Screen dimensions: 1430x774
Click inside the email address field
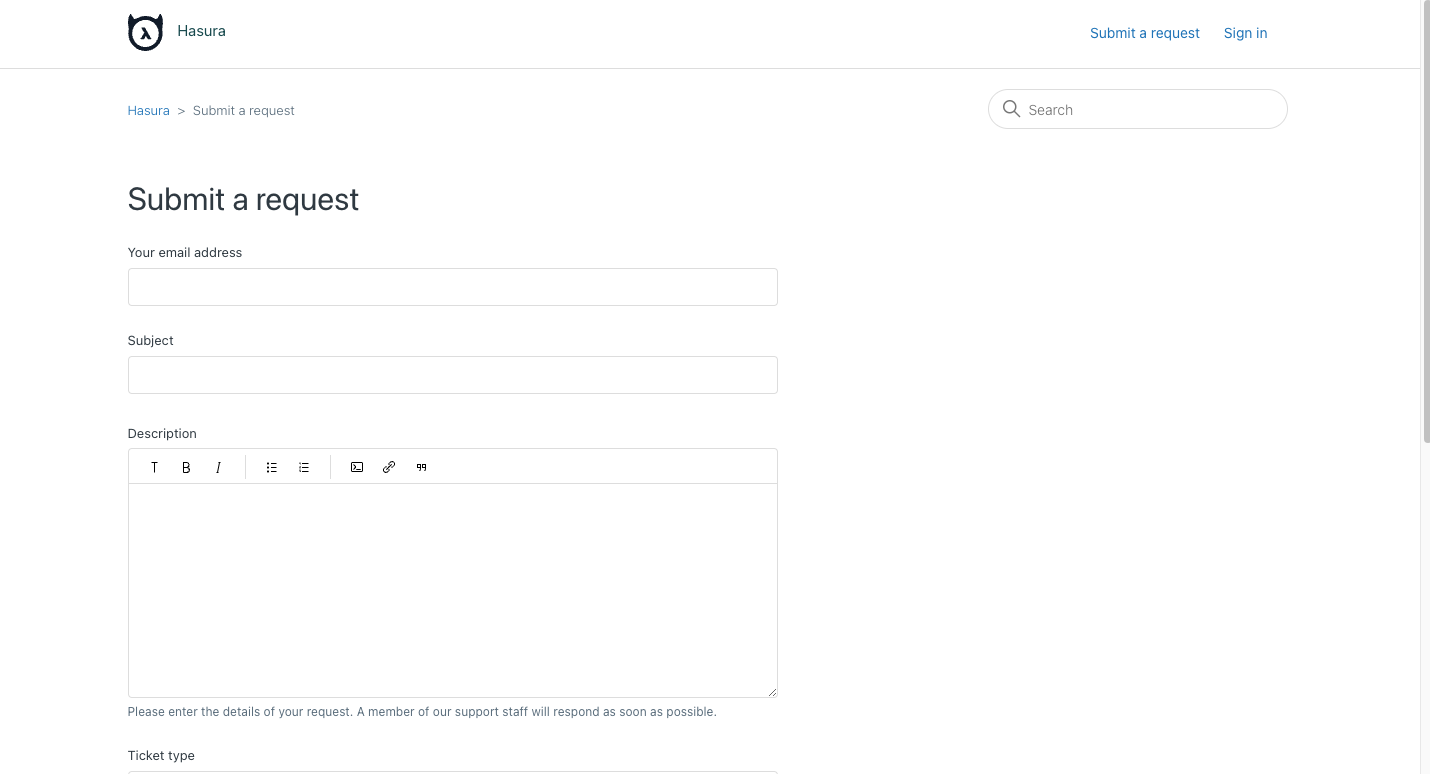(452, 287)
